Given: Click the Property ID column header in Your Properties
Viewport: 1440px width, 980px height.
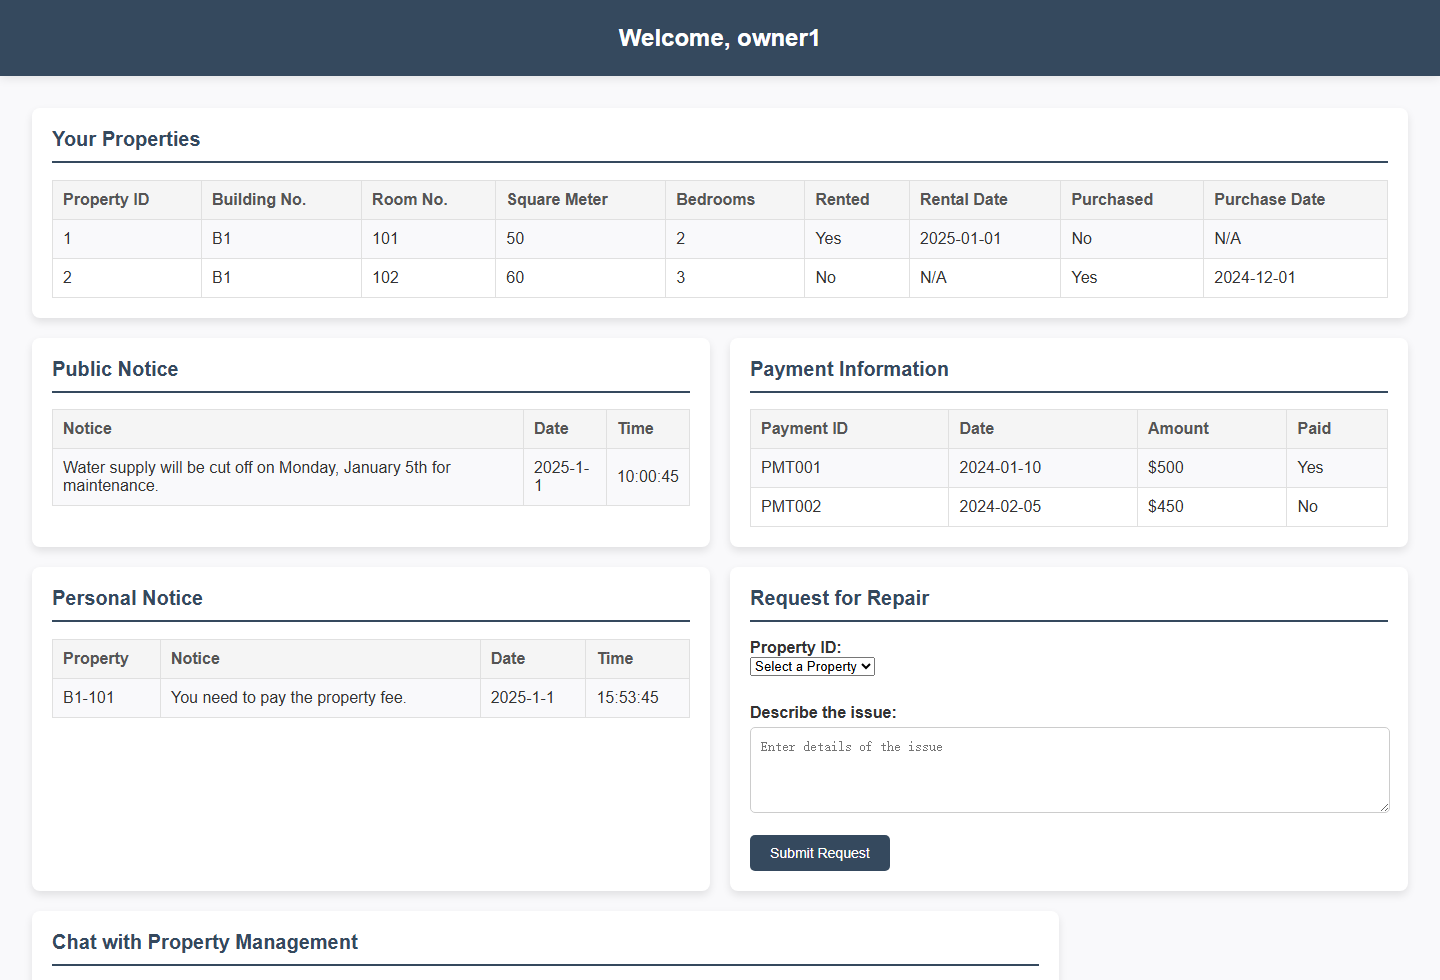Looking at the screenshot, I should 127,200.
